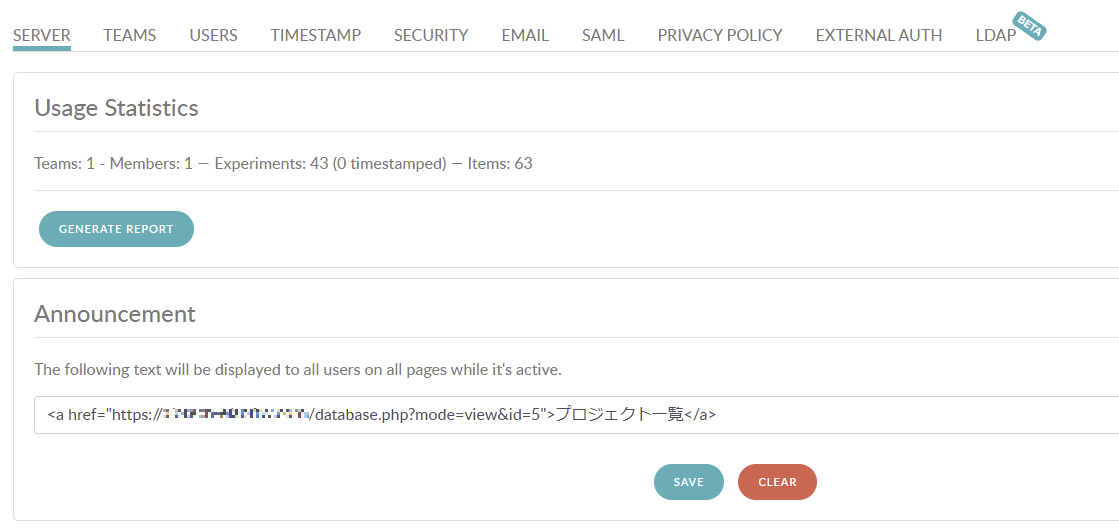Viewport: 1119px width, 531px height.
Task: Select the SECURITY tab
Action: pyautogui.click(x=431, y=35)
